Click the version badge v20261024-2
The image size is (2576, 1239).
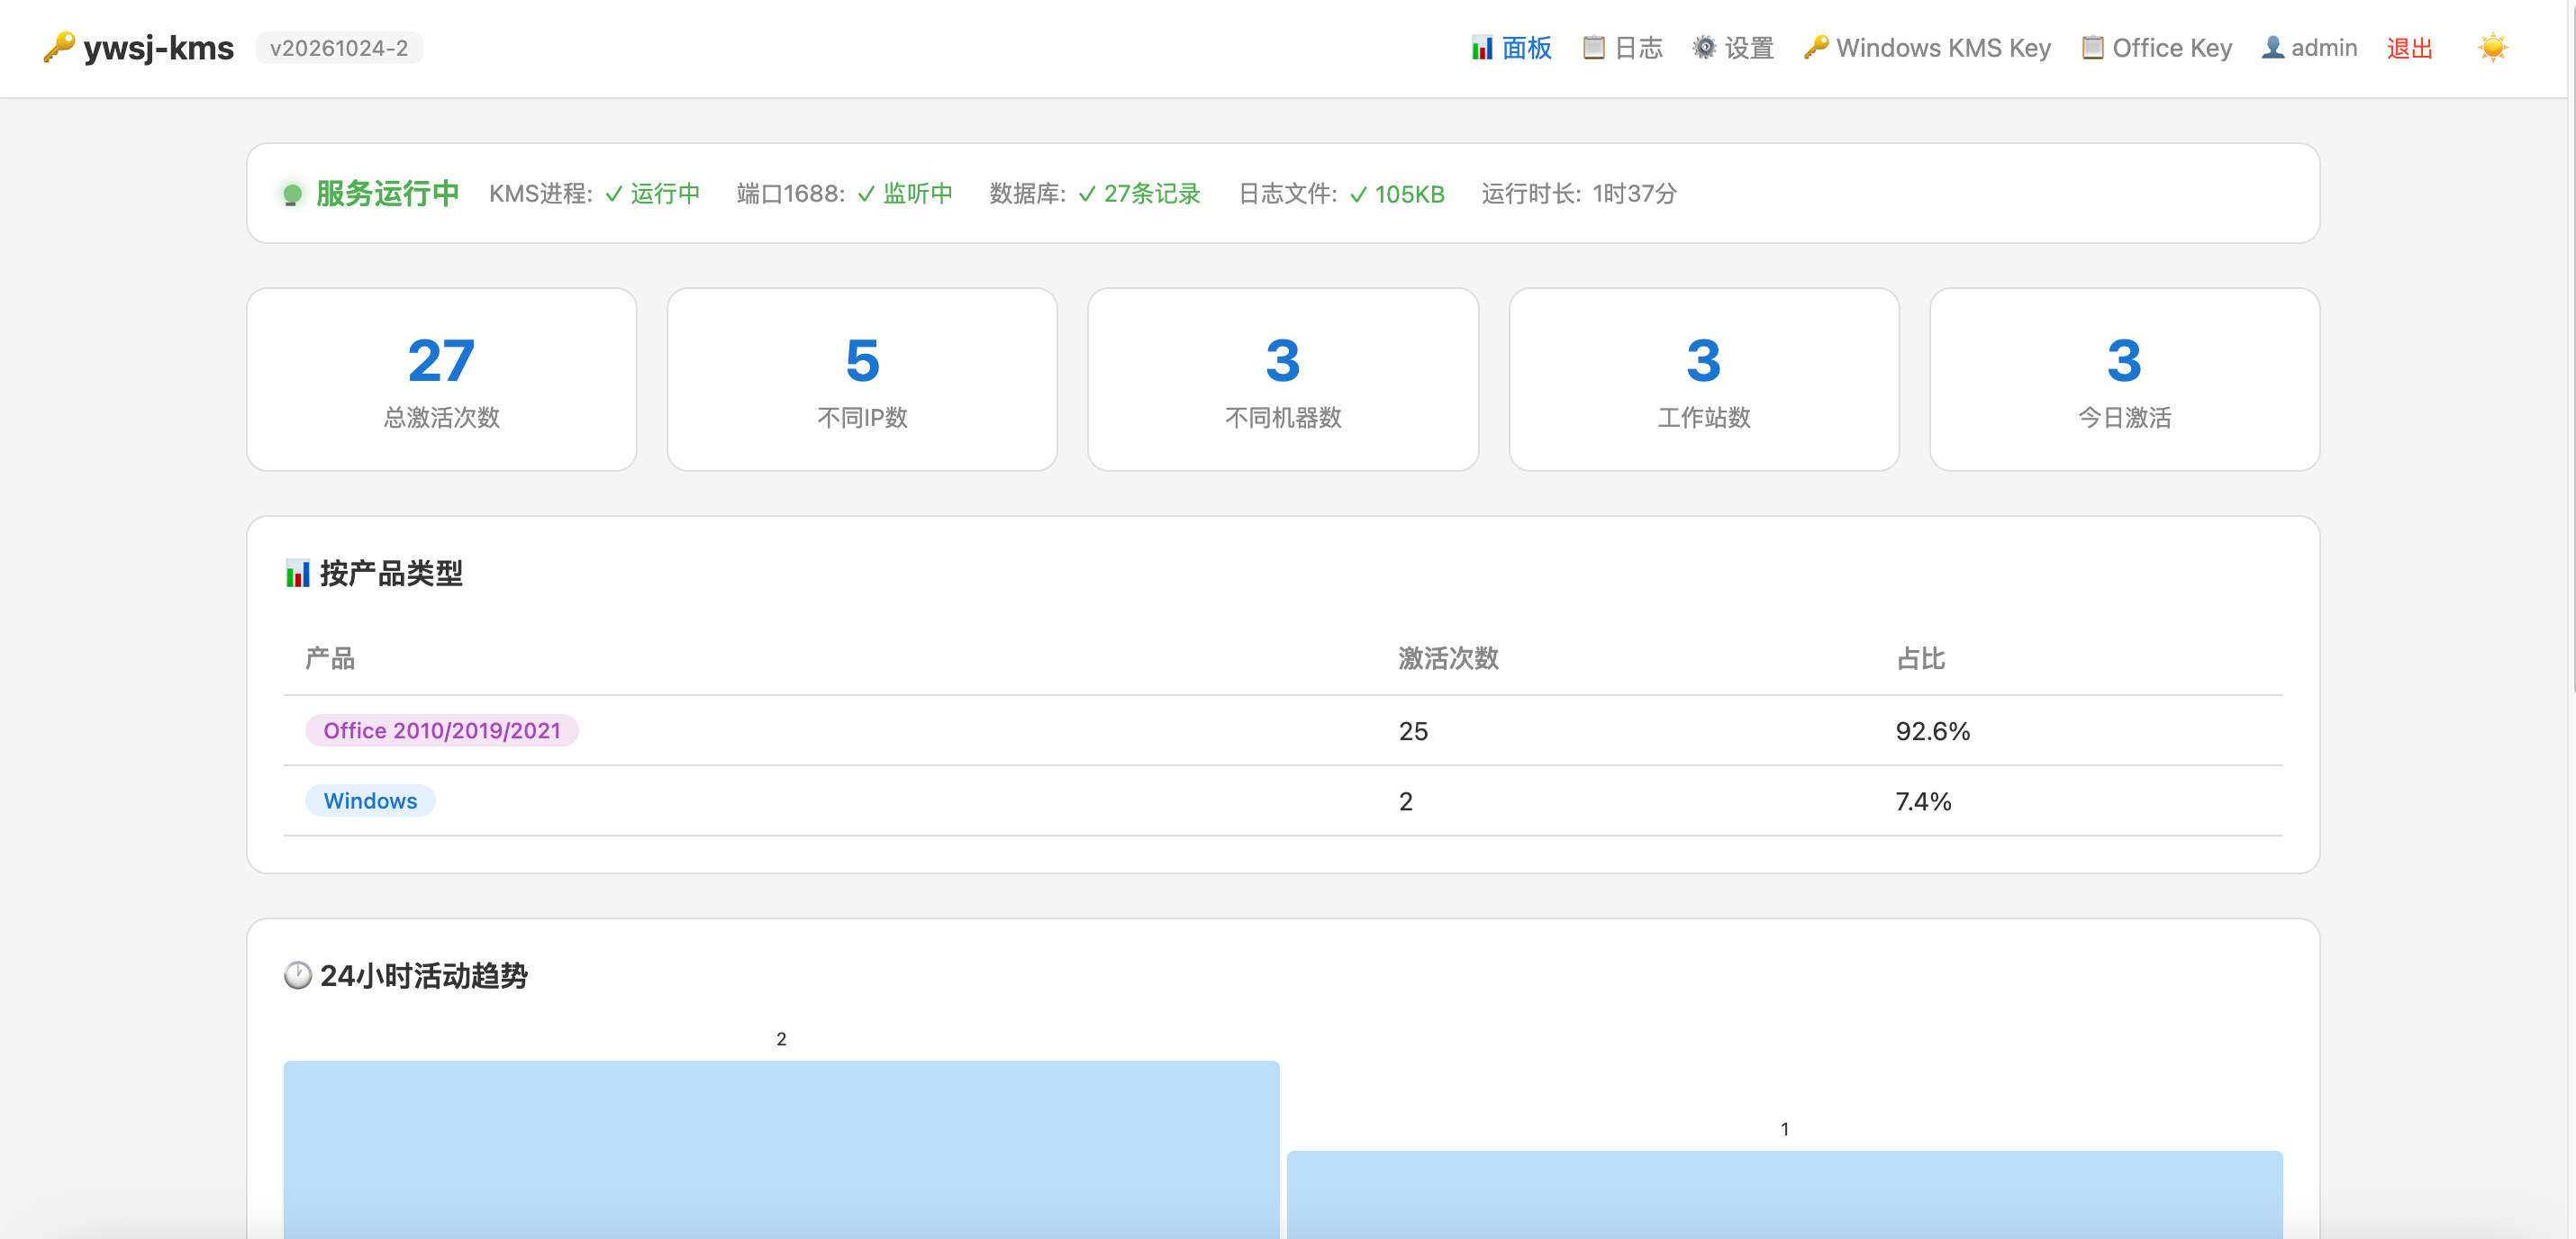[x=339, y=48]
